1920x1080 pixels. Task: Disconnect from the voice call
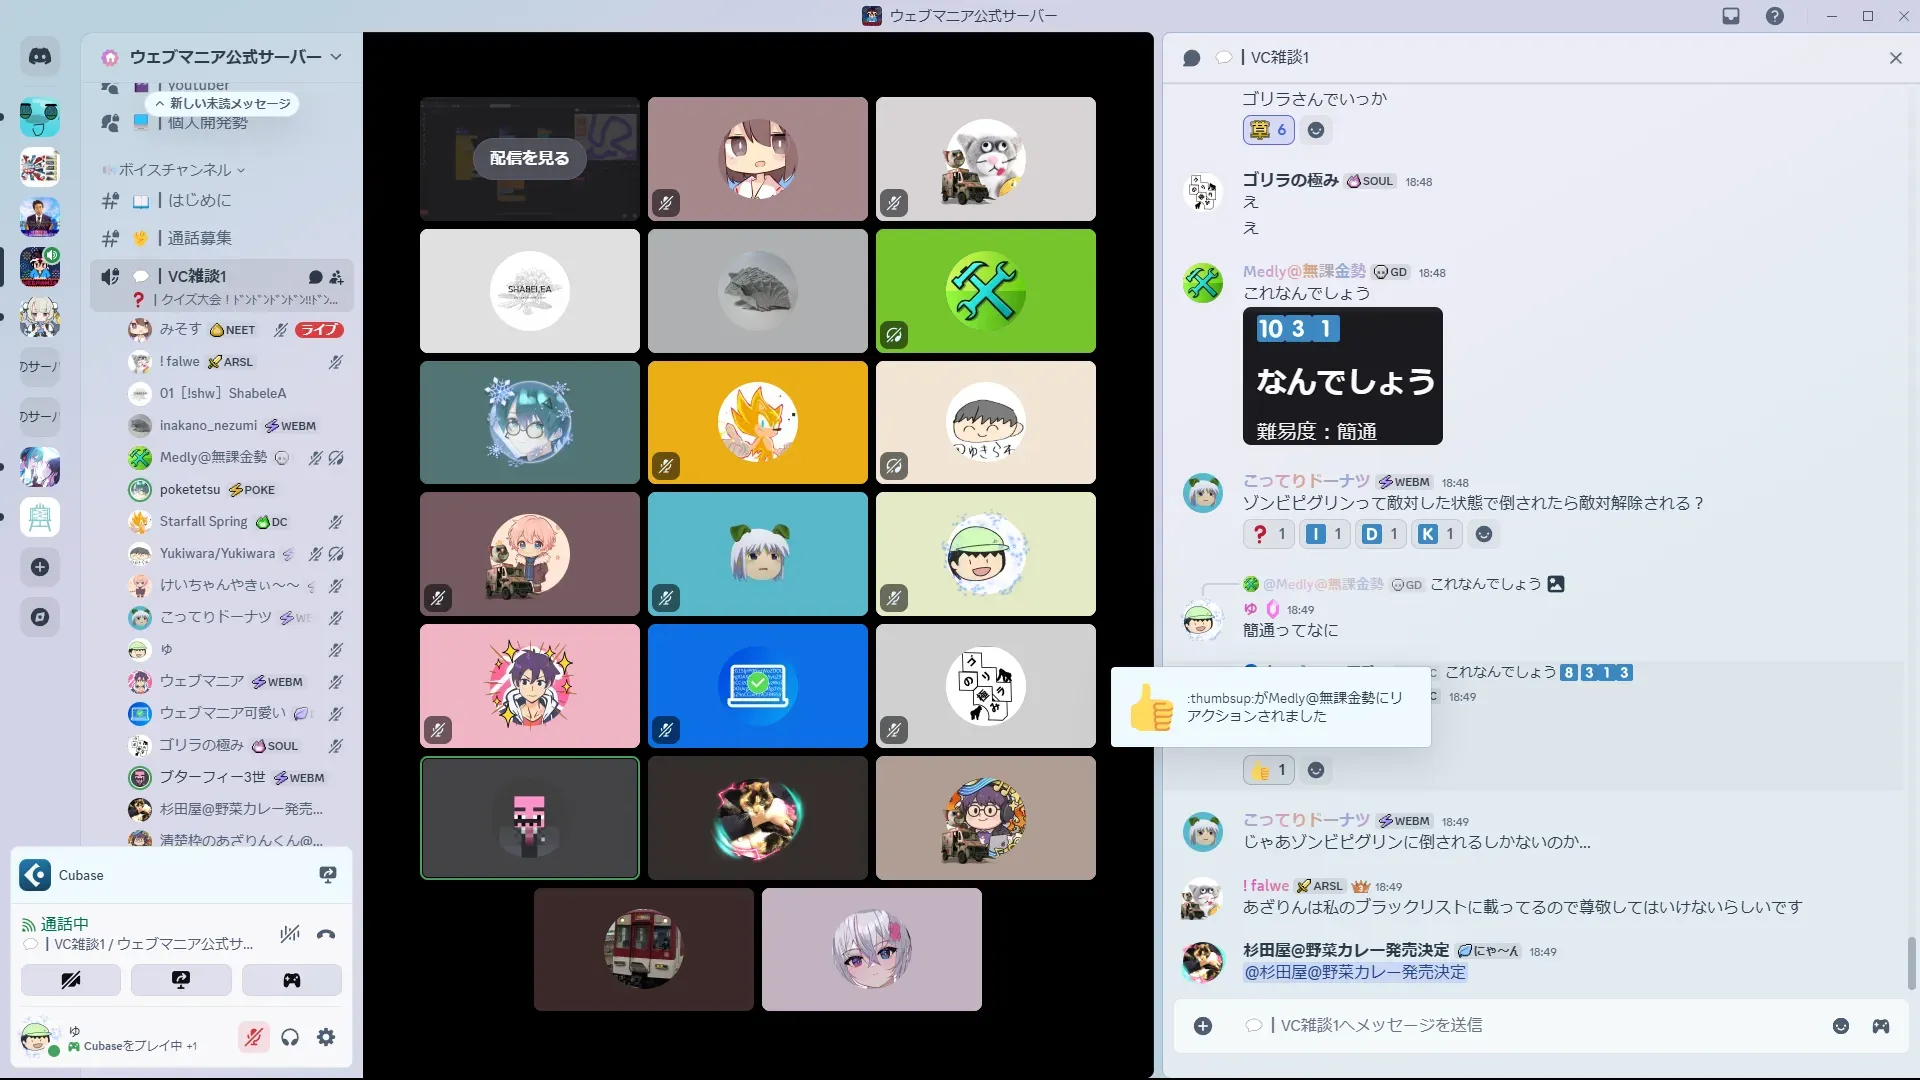click(x=326, y=935)
